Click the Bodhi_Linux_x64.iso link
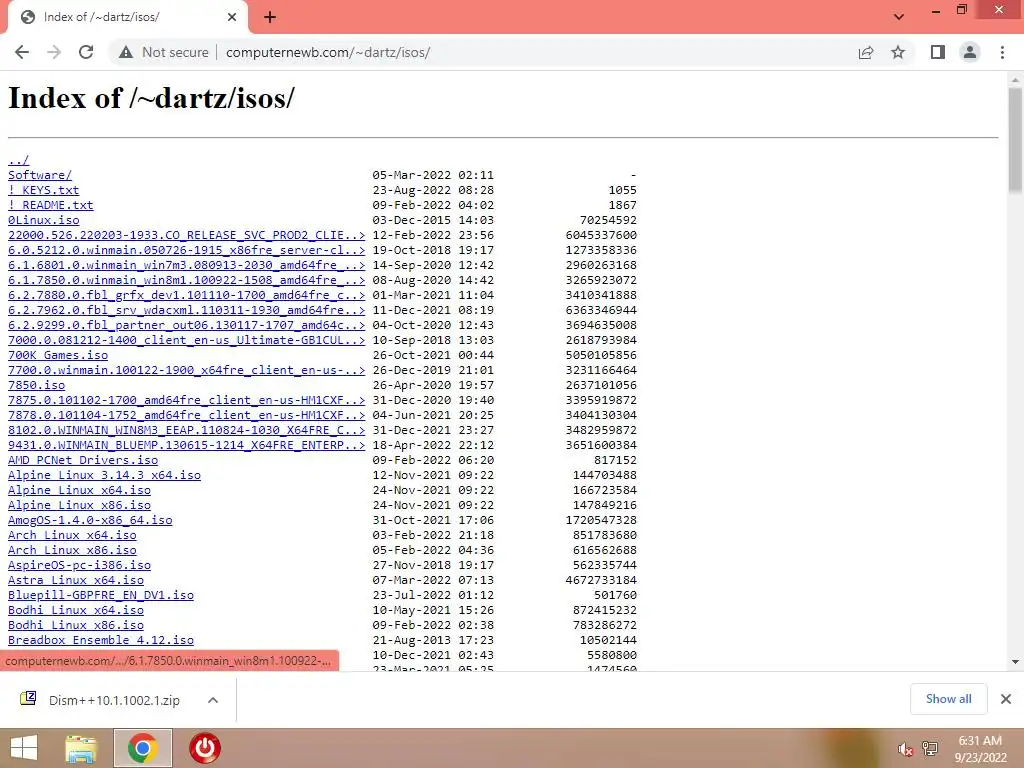 click(x=76, y=611)
